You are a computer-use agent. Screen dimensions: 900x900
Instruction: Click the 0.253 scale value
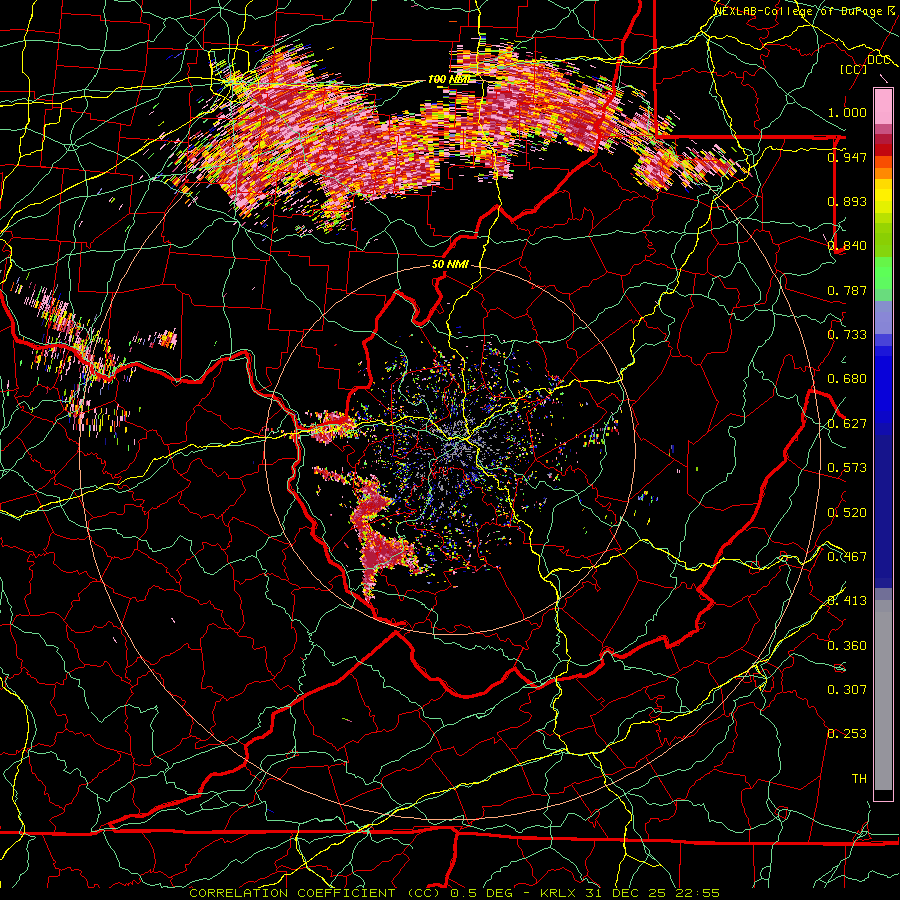(x=847, y=734)
